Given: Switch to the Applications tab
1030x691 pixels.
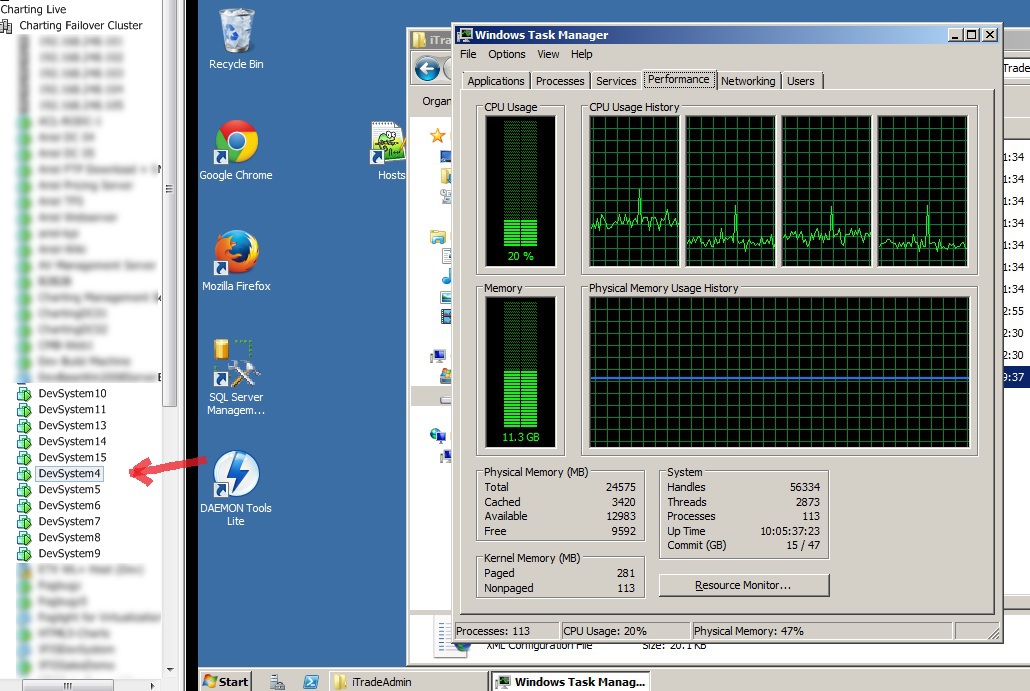Looking at the screenshot, I should 496,81.
